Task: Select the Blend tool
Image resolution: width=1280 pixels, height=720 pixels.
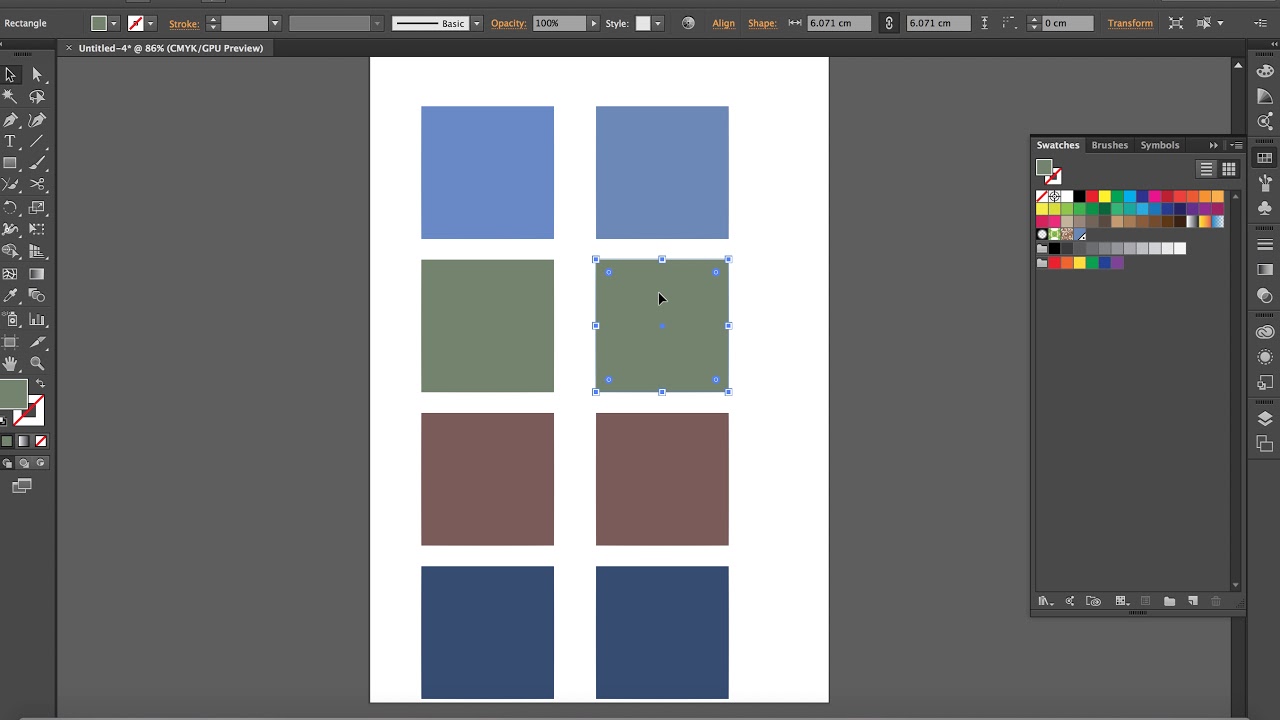Action: (x=37, y=296)
